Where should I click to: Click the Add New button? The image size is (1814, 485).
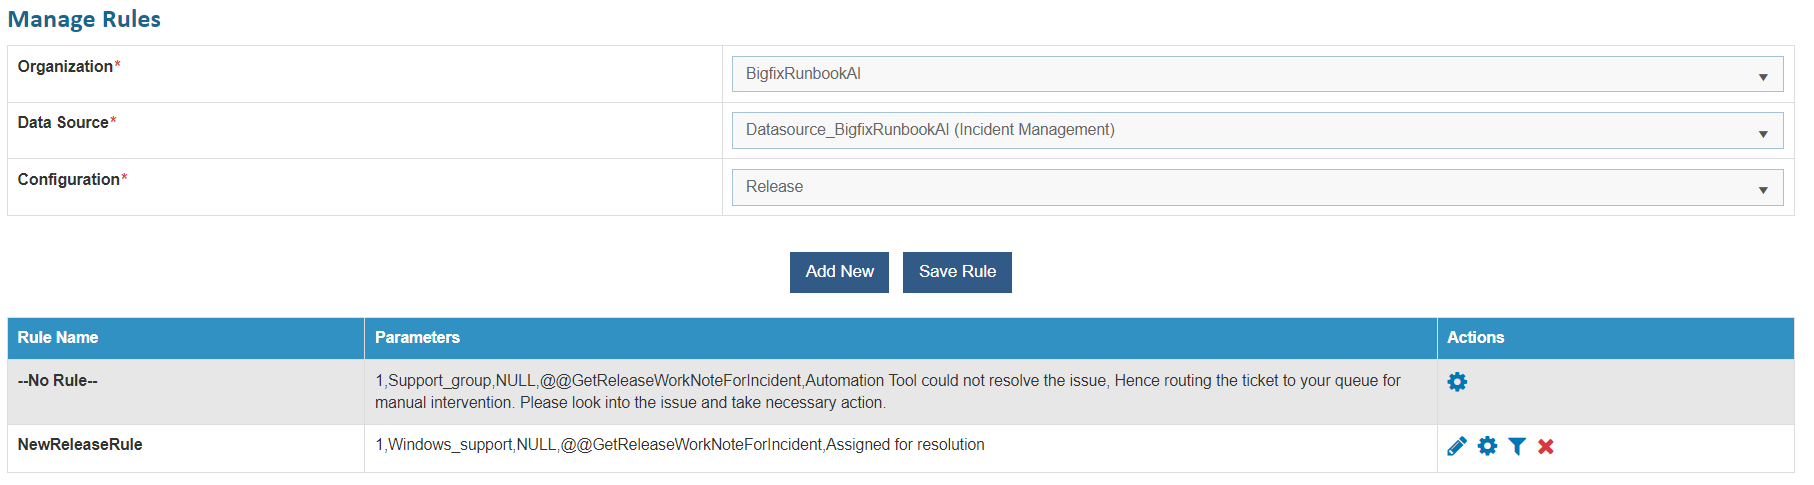(x=839, y=272)
